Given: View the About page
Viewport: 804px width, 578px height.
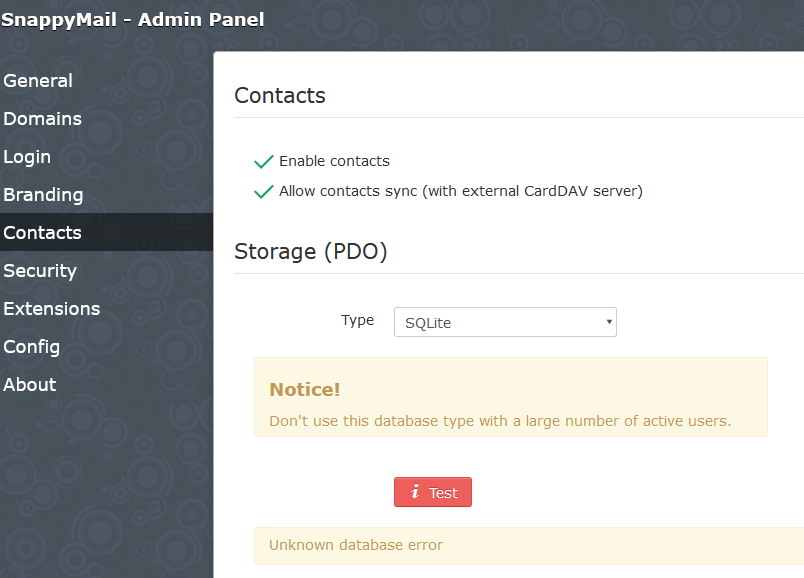Looking at the screenshot, I should pyautogui.click(x=29, y=384).
